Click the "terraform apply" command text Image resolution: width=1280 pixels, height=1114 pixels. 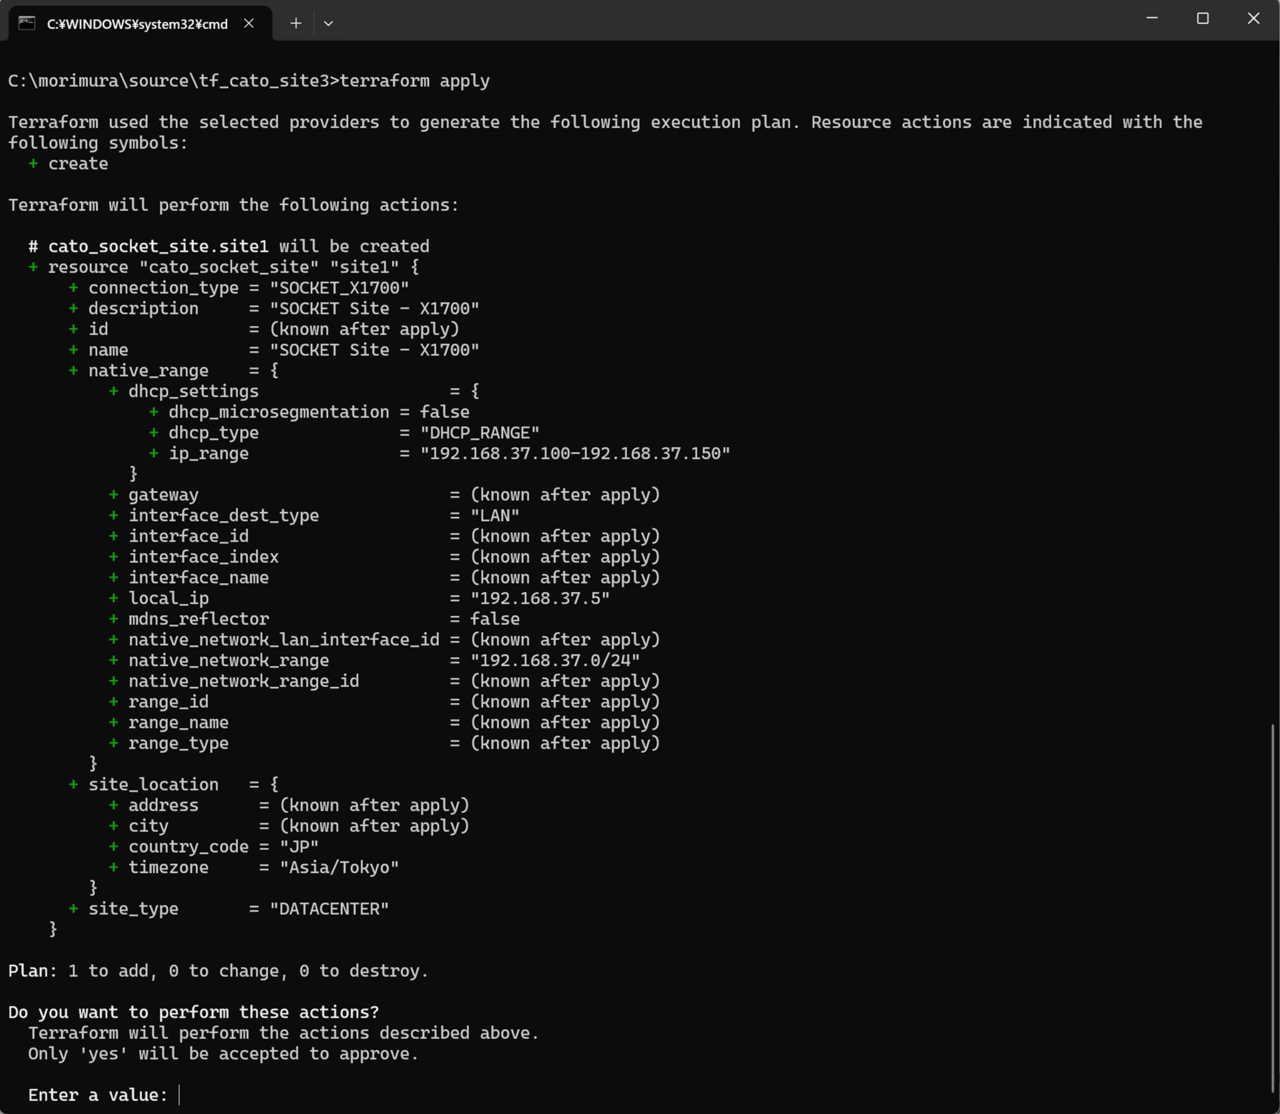pyautogui.click(x=414, y=81)
